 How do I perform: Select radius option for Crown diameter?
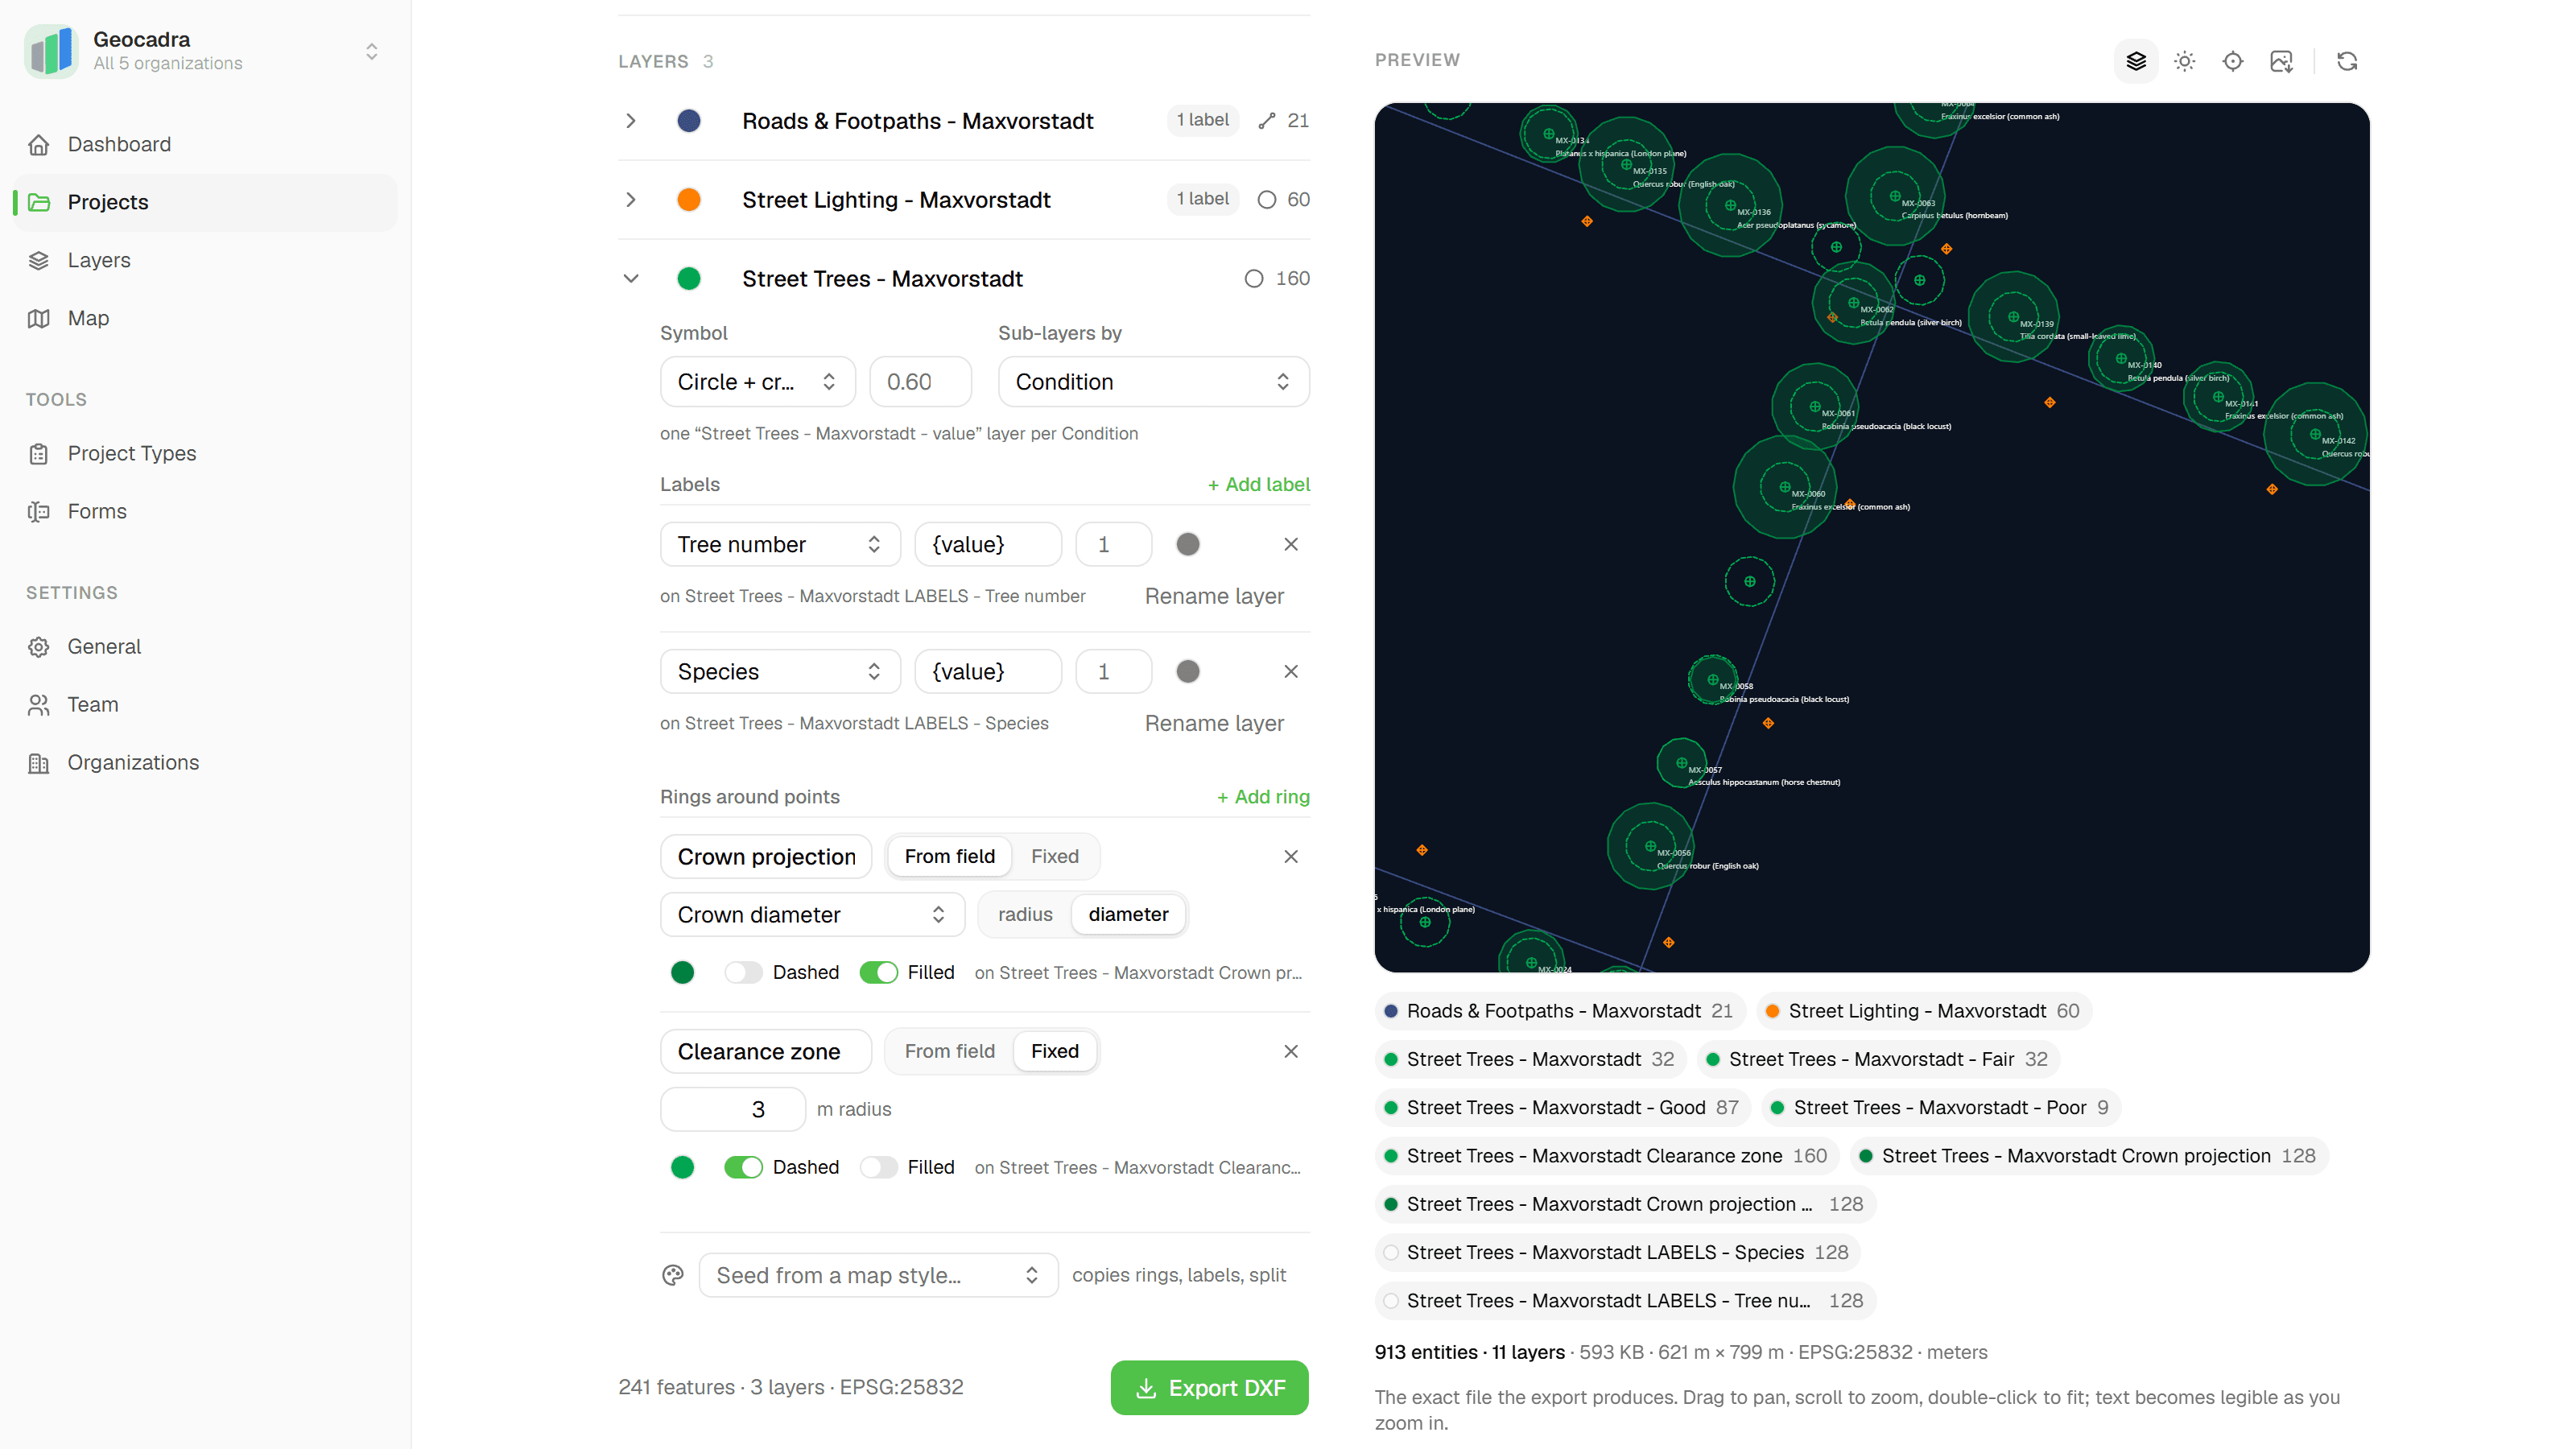1025,914
